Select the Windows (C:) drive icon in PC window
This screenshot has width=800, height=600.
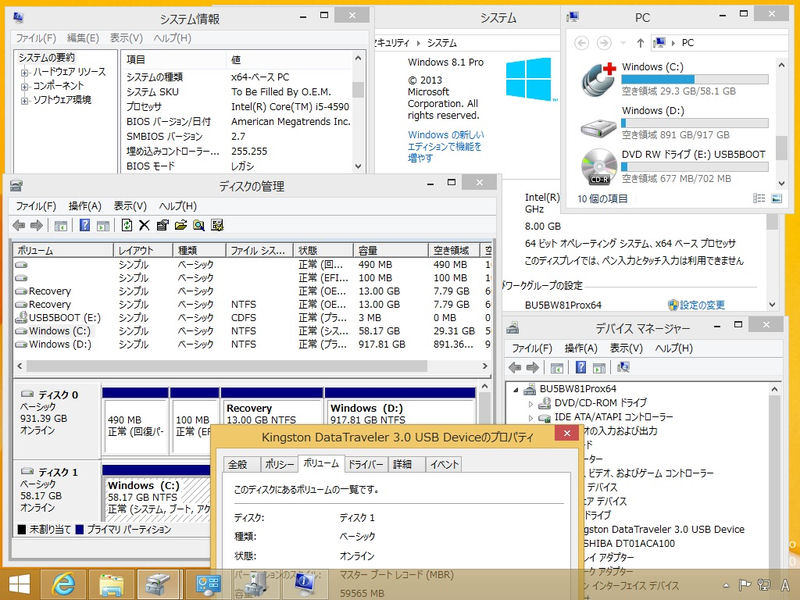(598, 79)
